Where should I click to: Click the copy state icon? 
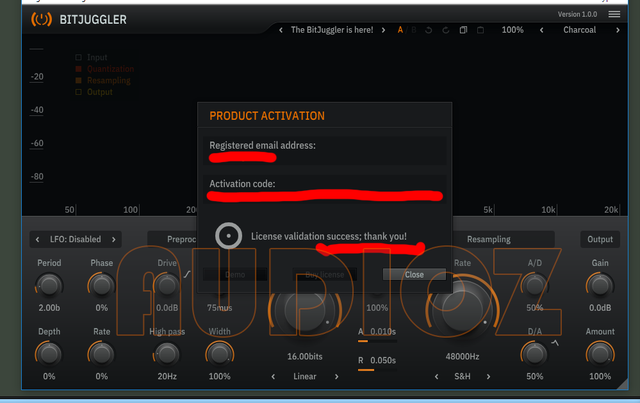tap(463, 30)
